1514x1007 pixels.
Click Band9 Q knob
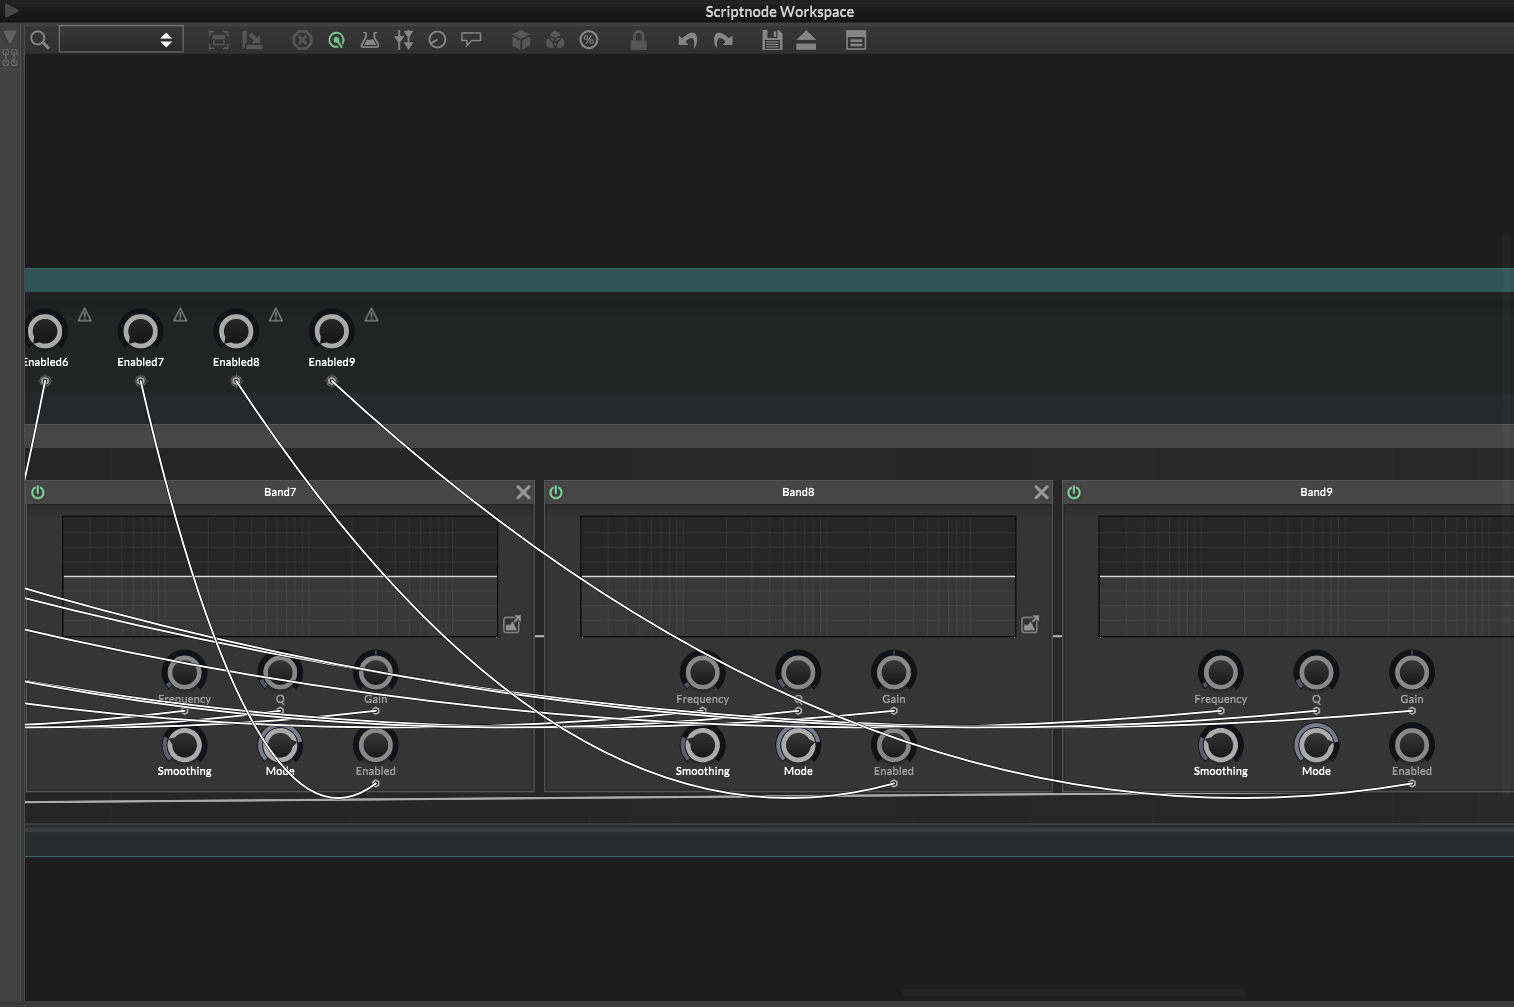coord(1316,672)
